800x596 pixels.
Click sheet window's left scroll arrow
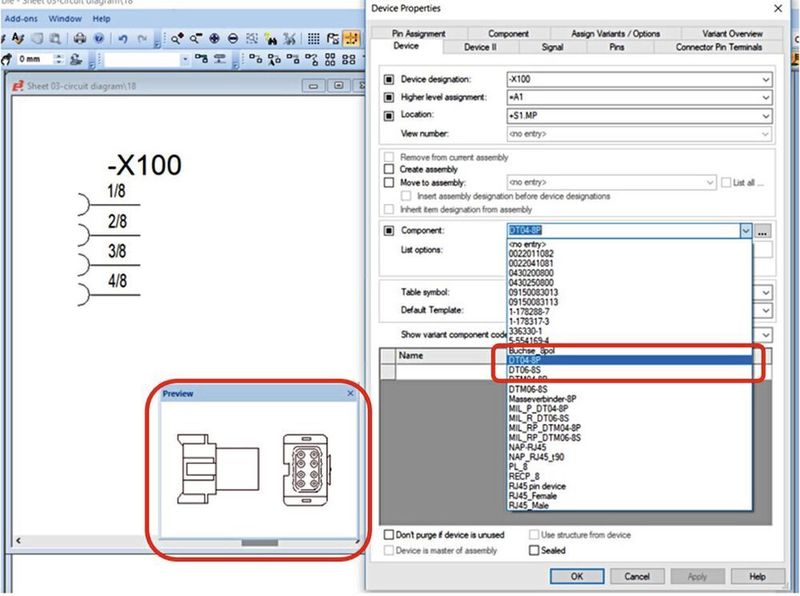click(18, 540)
